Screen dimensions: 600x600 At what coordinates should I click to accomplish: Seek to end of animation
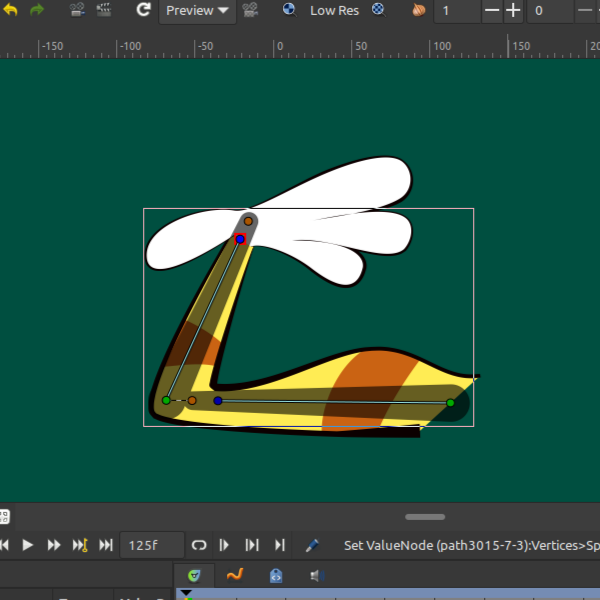point(106,545)
